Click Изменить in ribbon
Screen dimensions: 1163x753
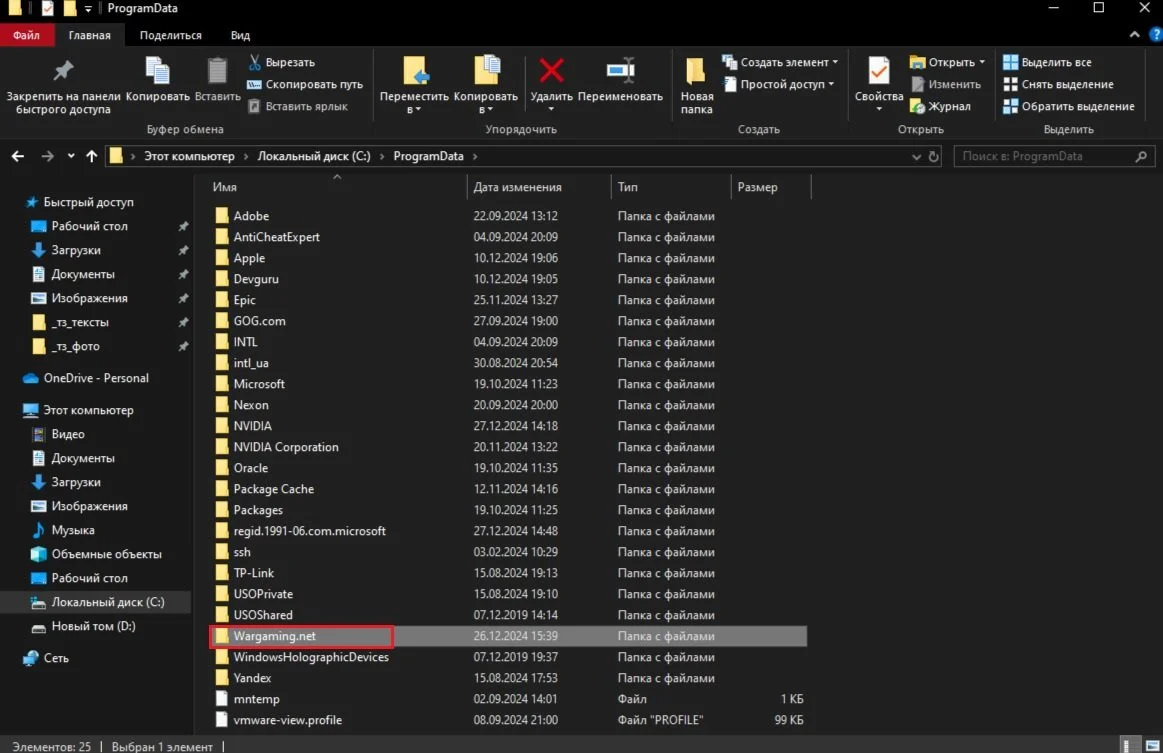[946, 85]
